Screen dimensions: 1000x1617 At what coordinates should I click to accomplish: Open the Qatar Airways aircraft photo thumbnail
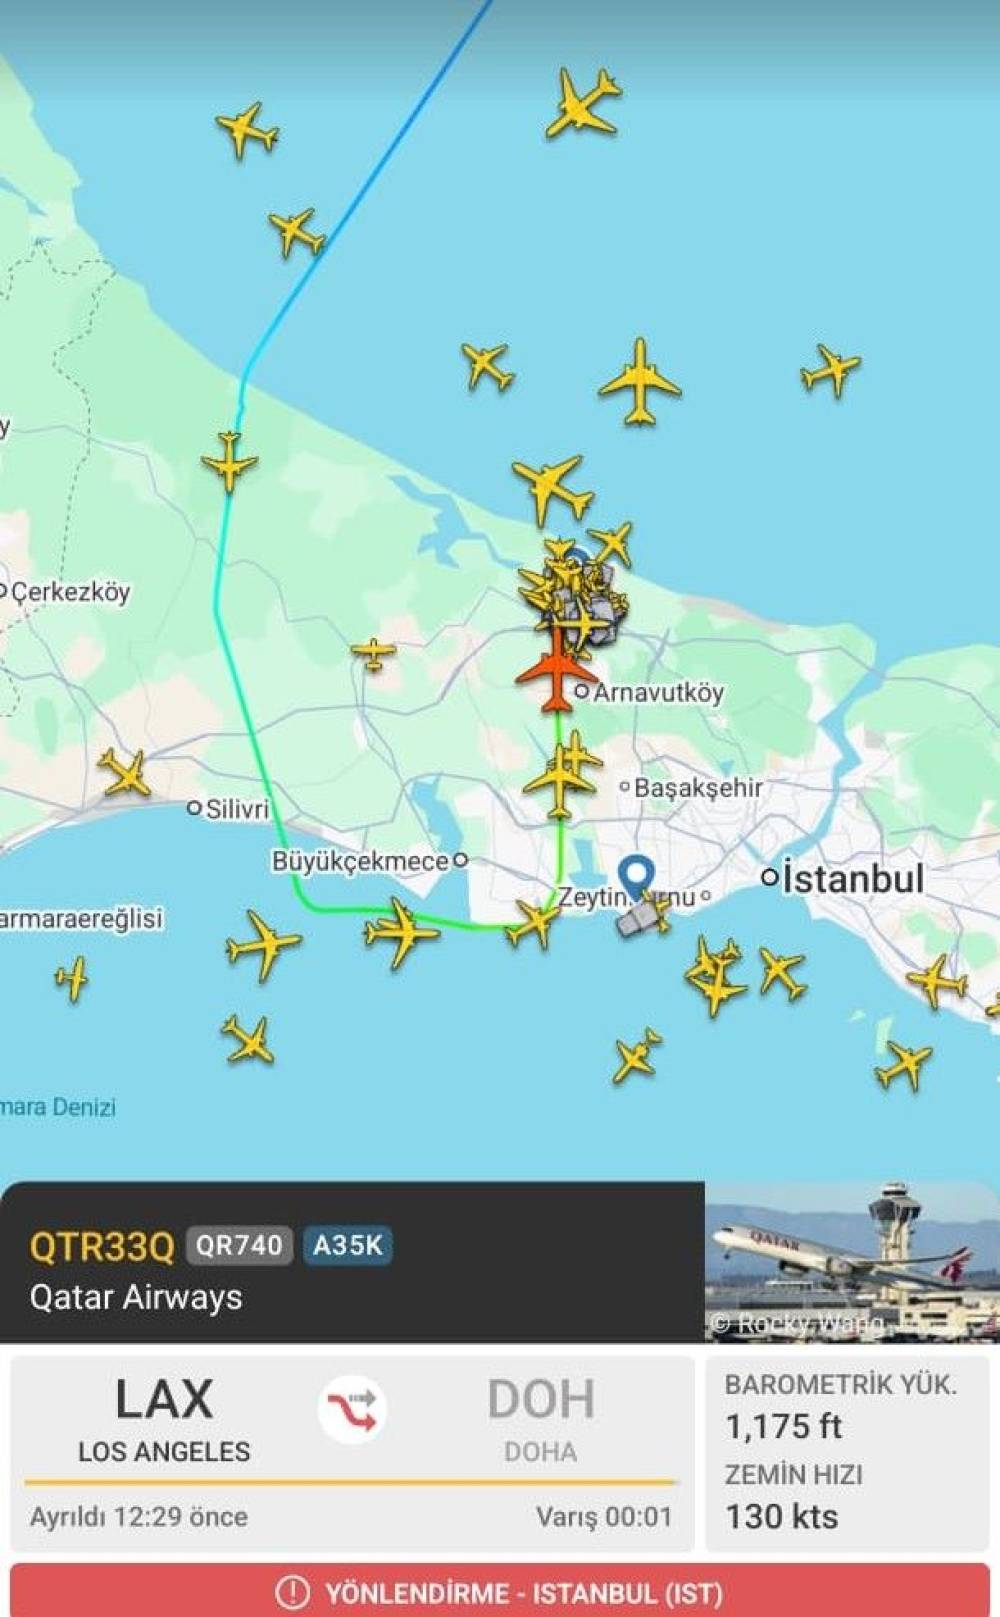[852, 1261]
